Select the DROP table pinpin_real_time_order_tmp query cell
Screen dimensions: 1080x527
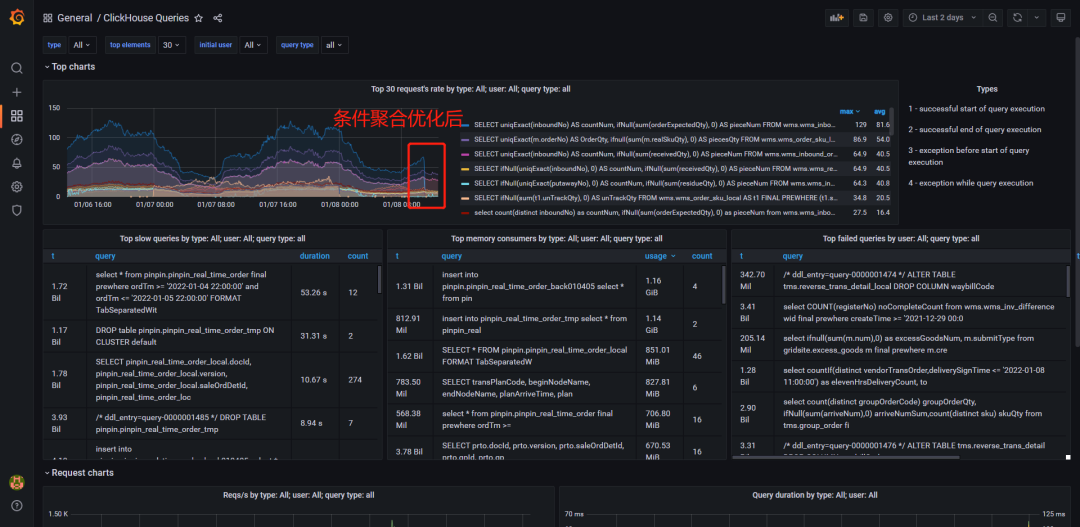click(x=190, y=336)
